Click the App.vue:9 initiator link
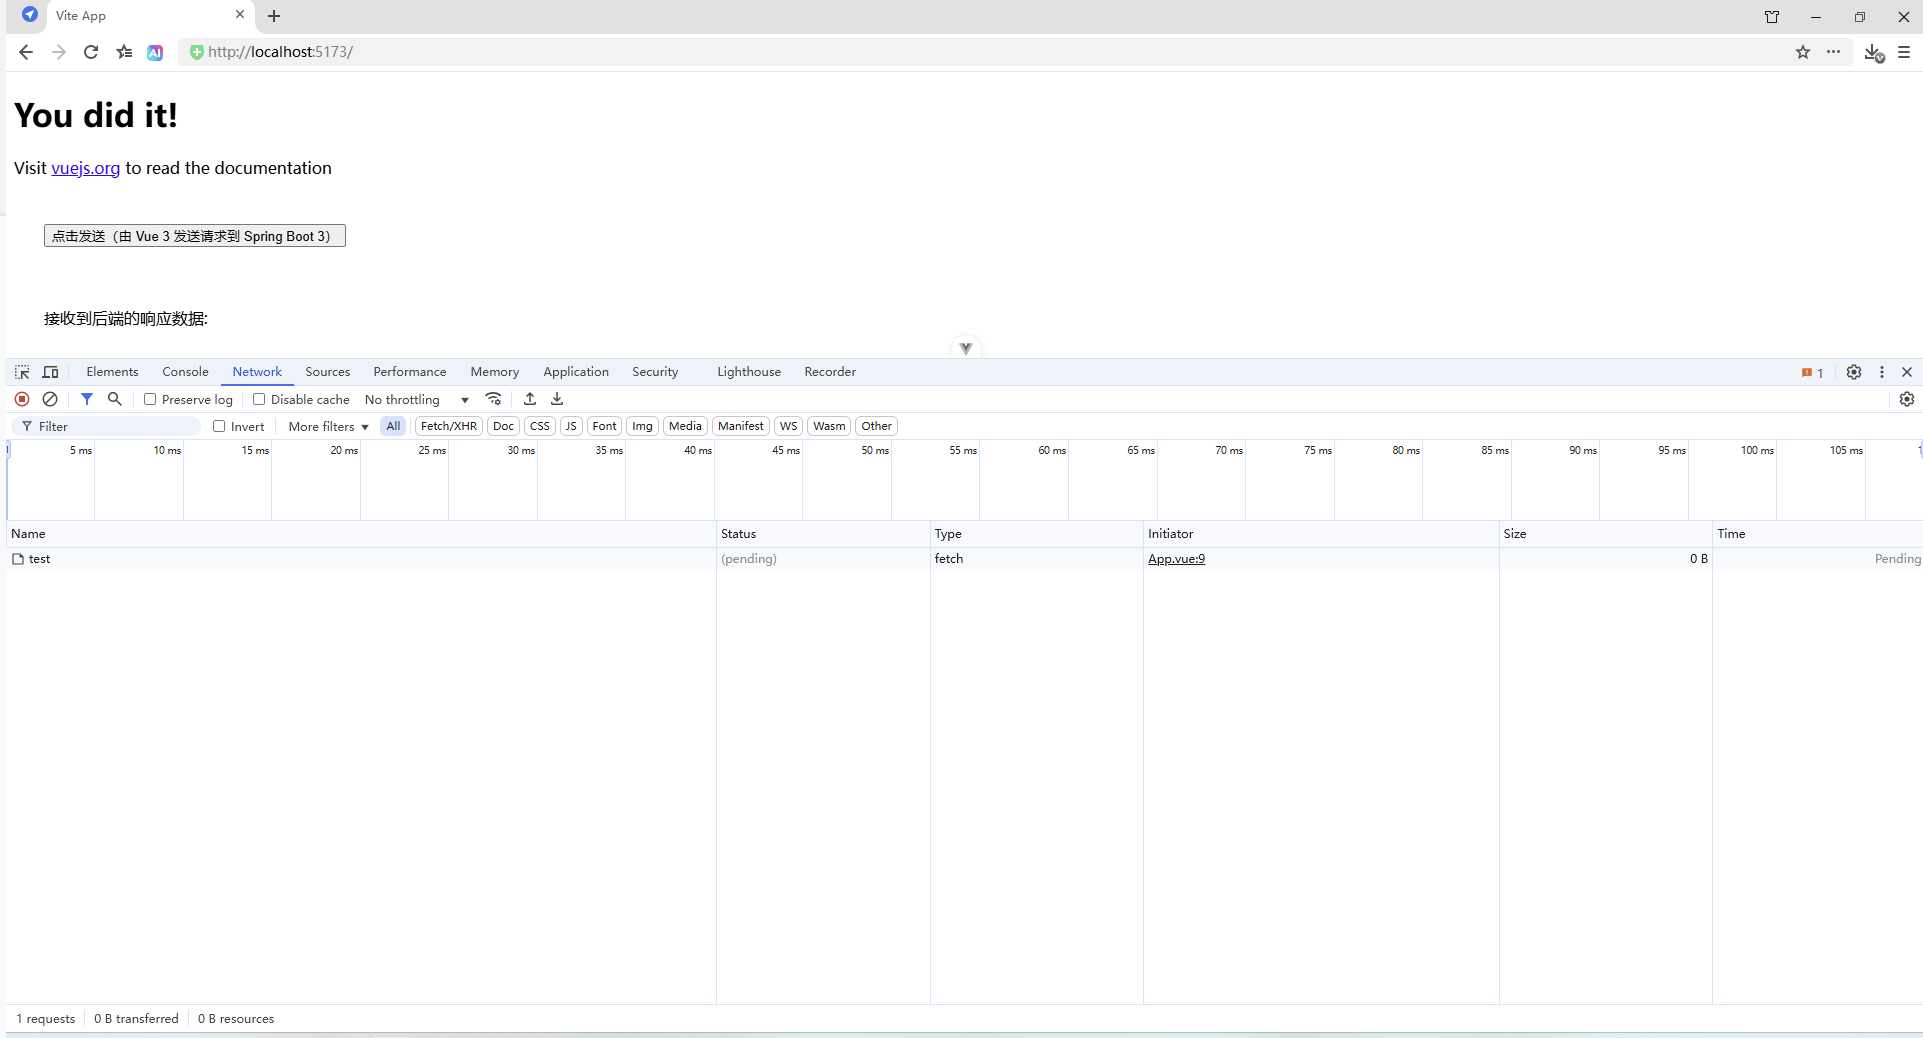The height and width of the screenshot is (1038, 1923). [x=1176, y=558]
